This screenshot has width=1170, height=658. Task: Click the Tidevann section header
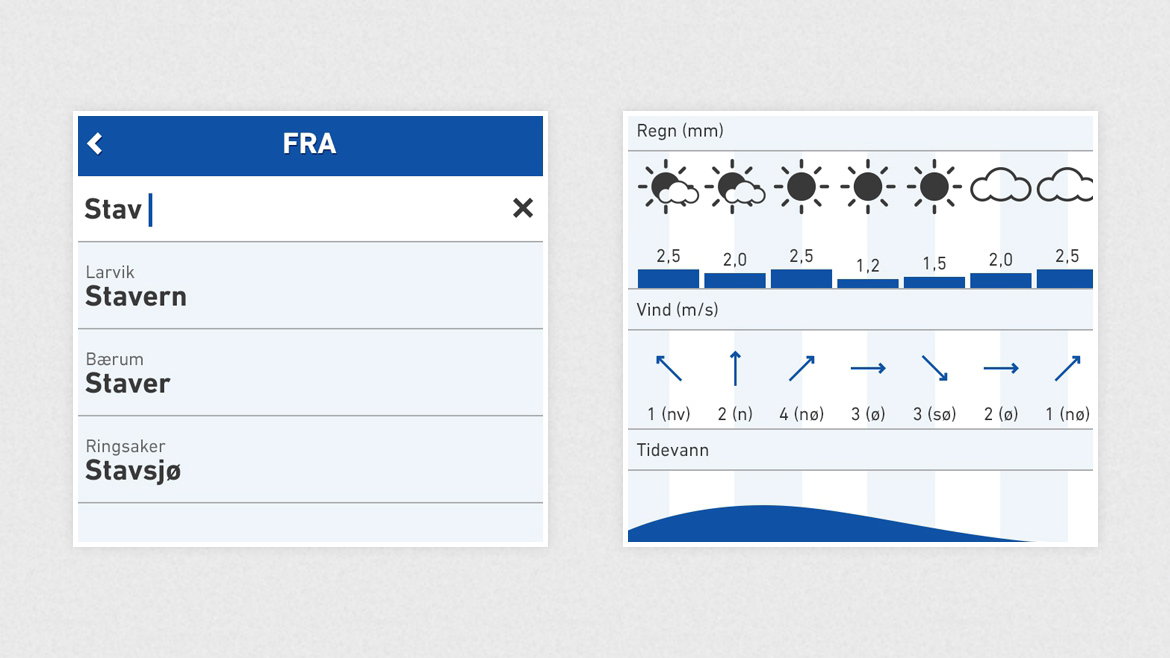[860, 450]
